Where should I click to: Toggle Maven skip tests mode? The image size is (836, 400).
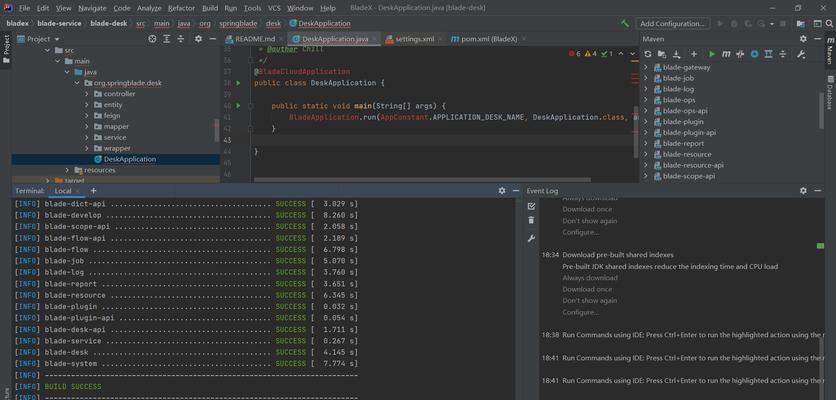point(754,54)
